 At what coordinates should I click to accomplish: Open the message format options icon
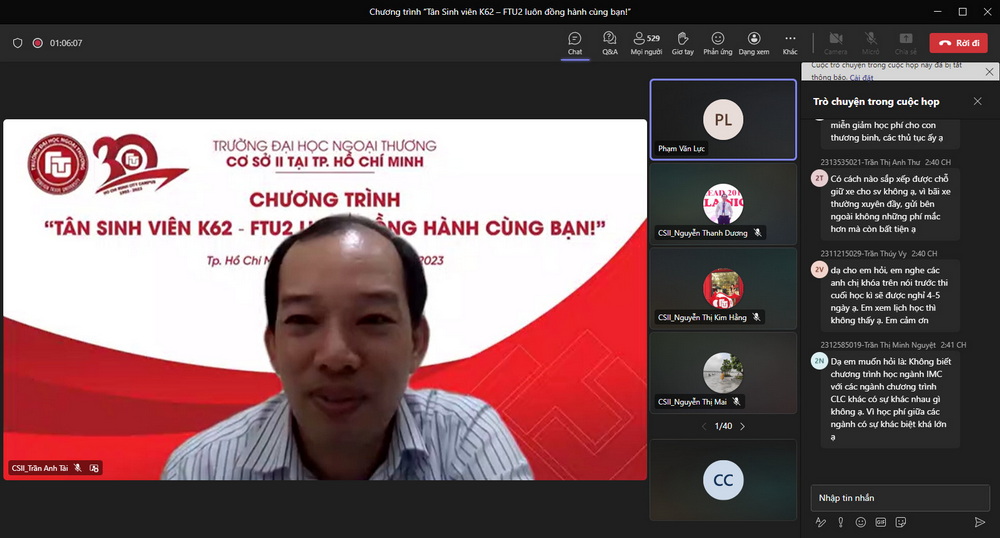[x=821, y=522]
